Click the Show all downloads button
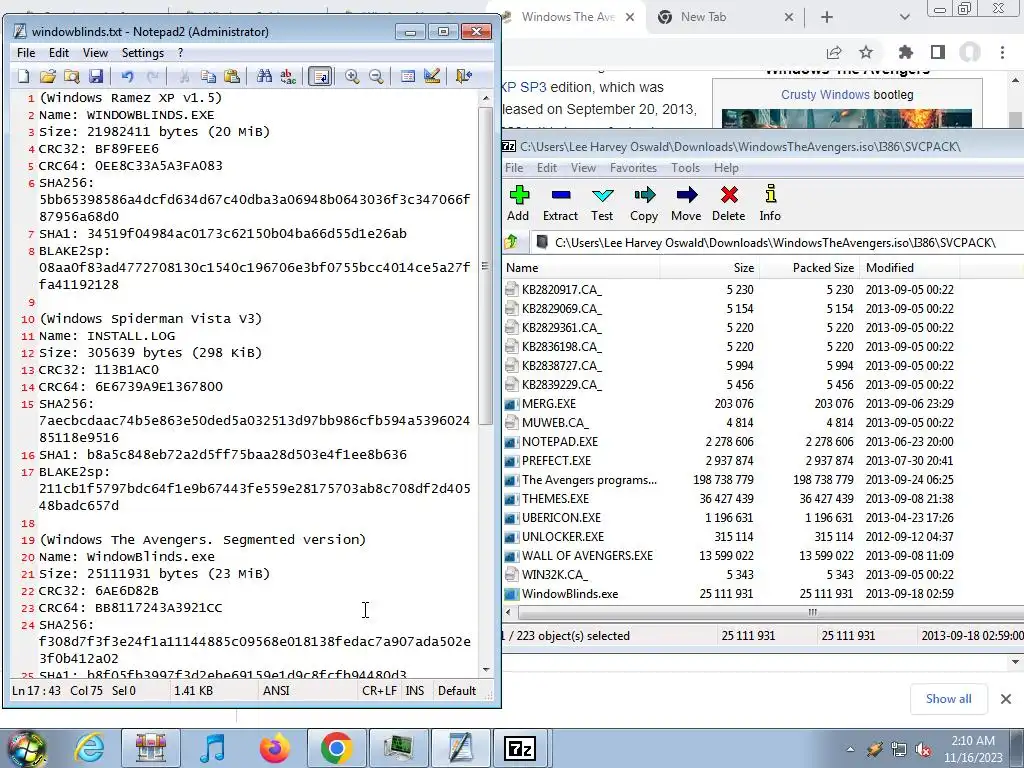Viewport: 1024px width, 768px height. pyautogui.click(x=948, y=699)
